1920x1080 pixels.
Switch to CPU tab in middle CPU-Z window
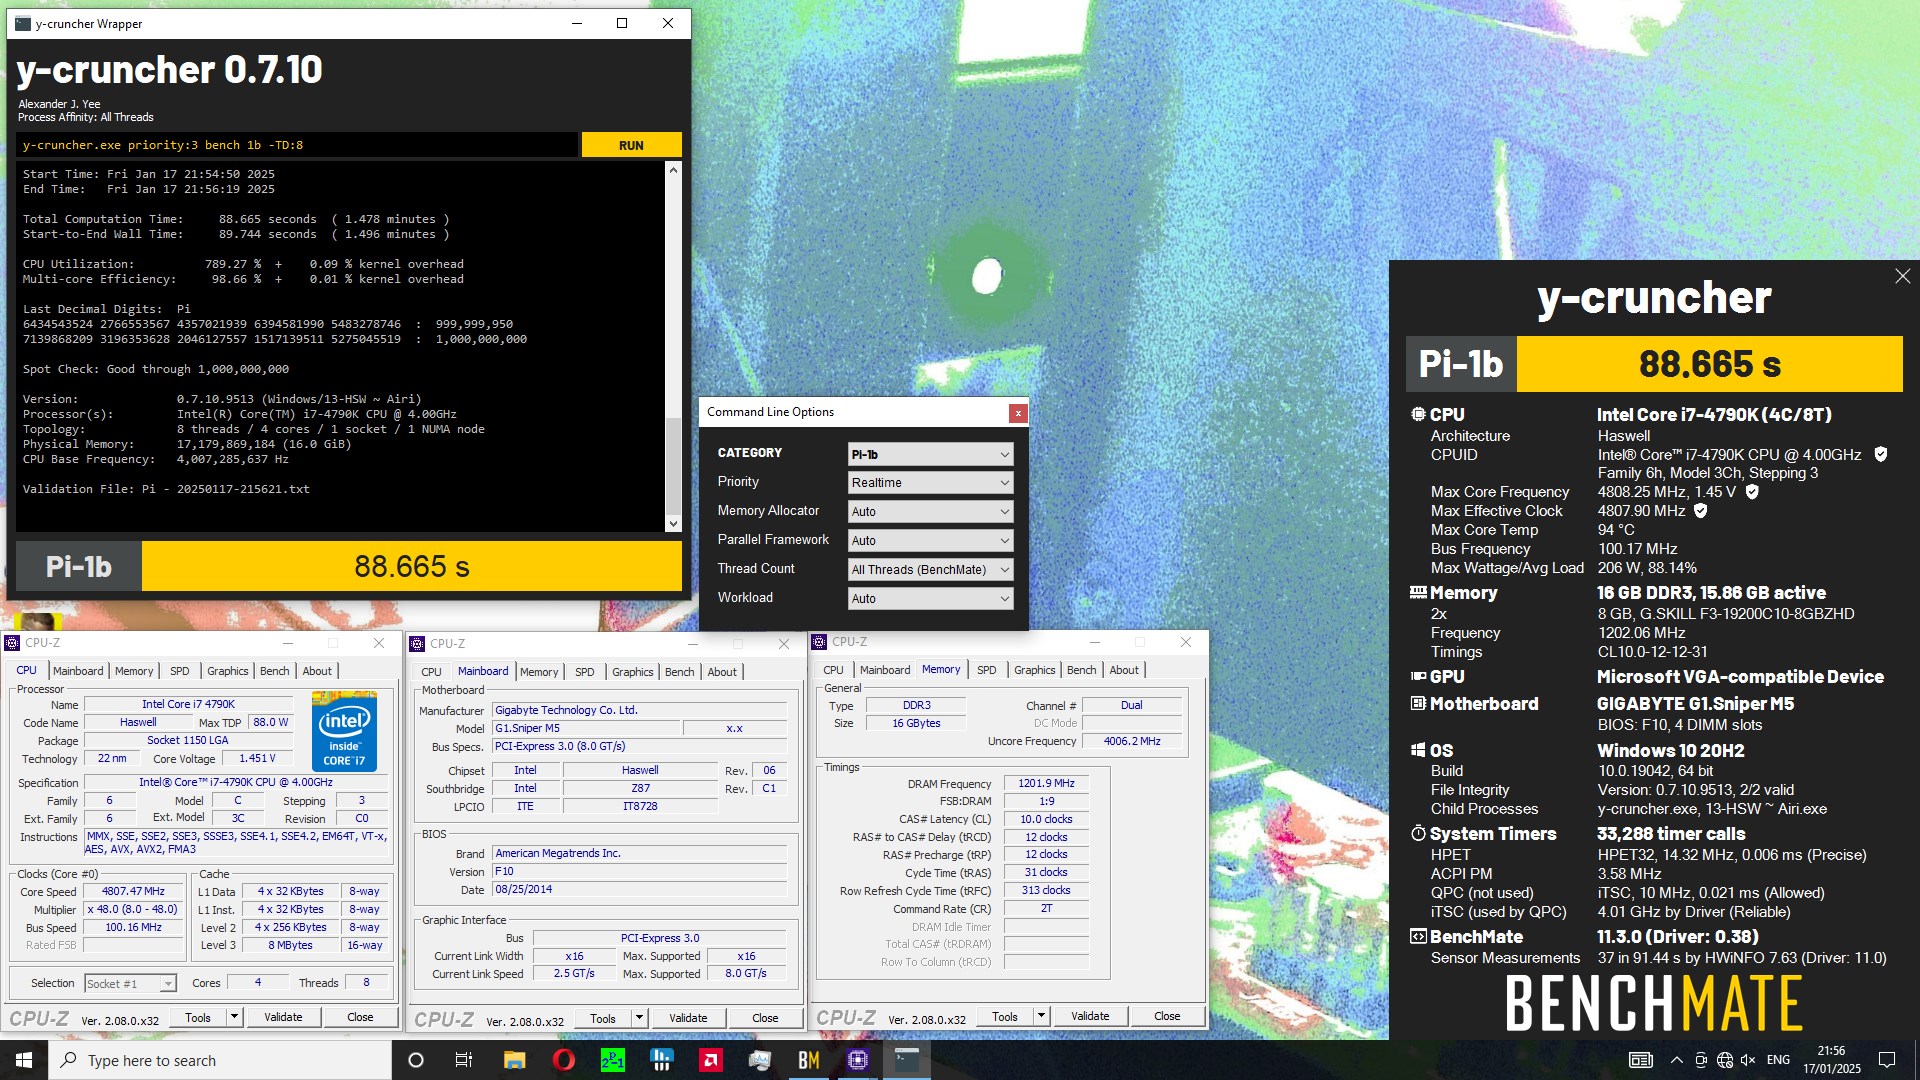click(432, 672)
